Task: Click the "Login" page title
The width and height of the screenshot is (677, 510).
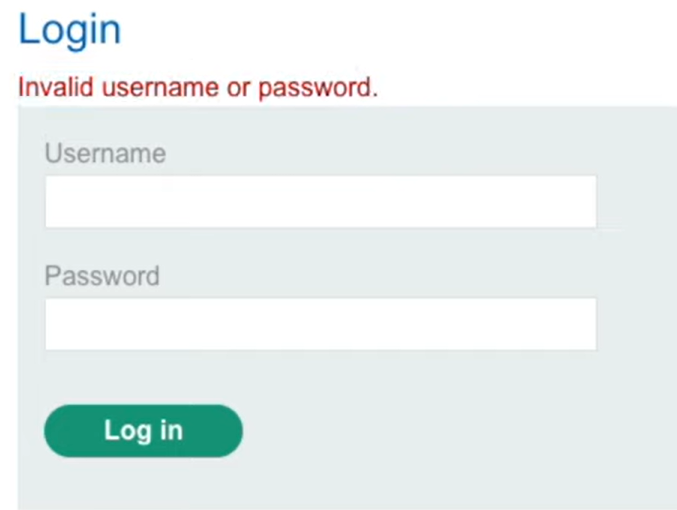Action: 69,29
